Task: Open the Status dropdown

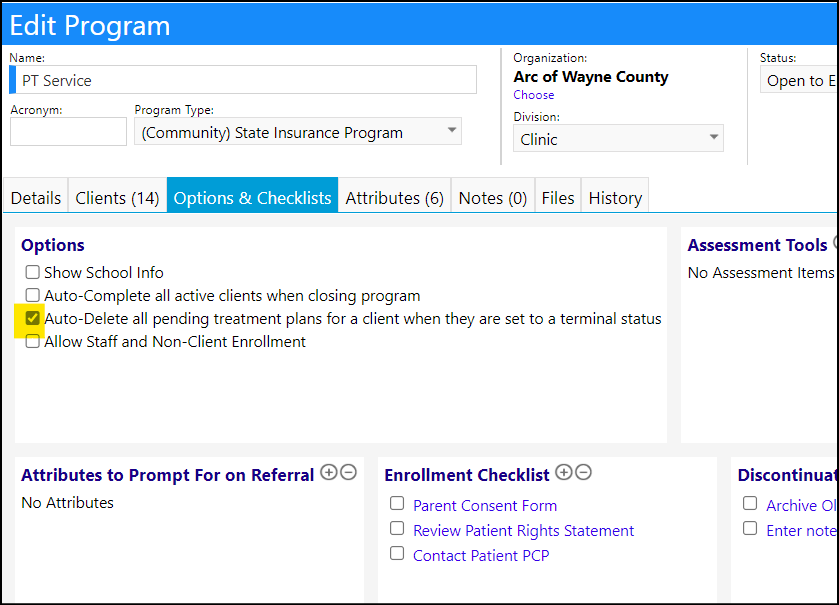Action: (x=799, y=81)
